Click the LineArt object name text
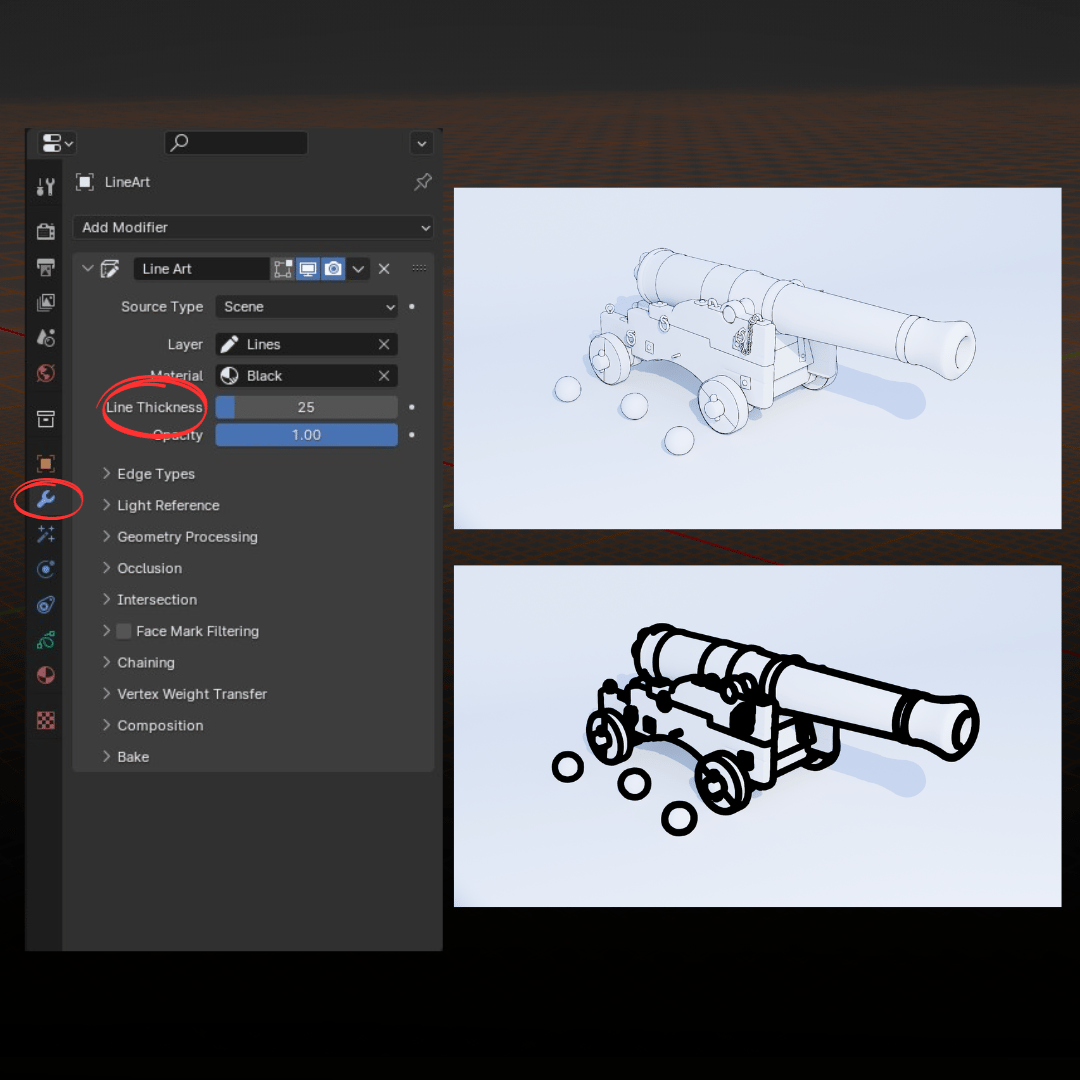This screenshot has width=1080, height=1080. [127, 182]
